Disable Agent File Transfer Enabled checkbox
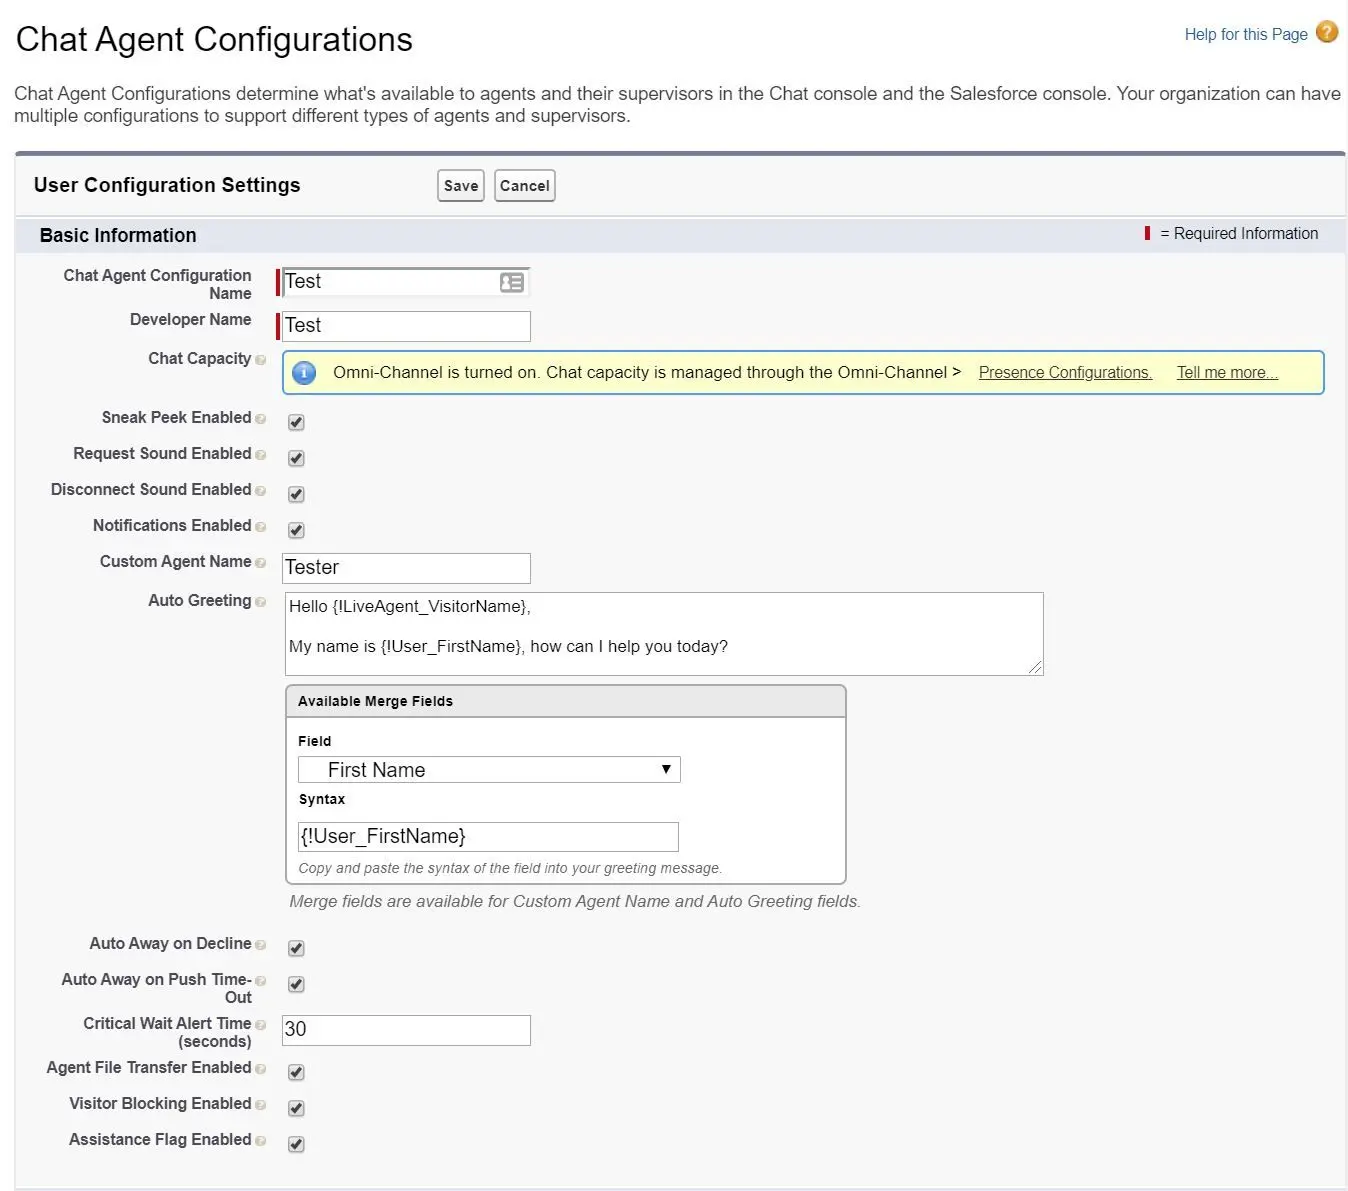This screenshot has height=1191, width=1348. [x=296, y=1072]
